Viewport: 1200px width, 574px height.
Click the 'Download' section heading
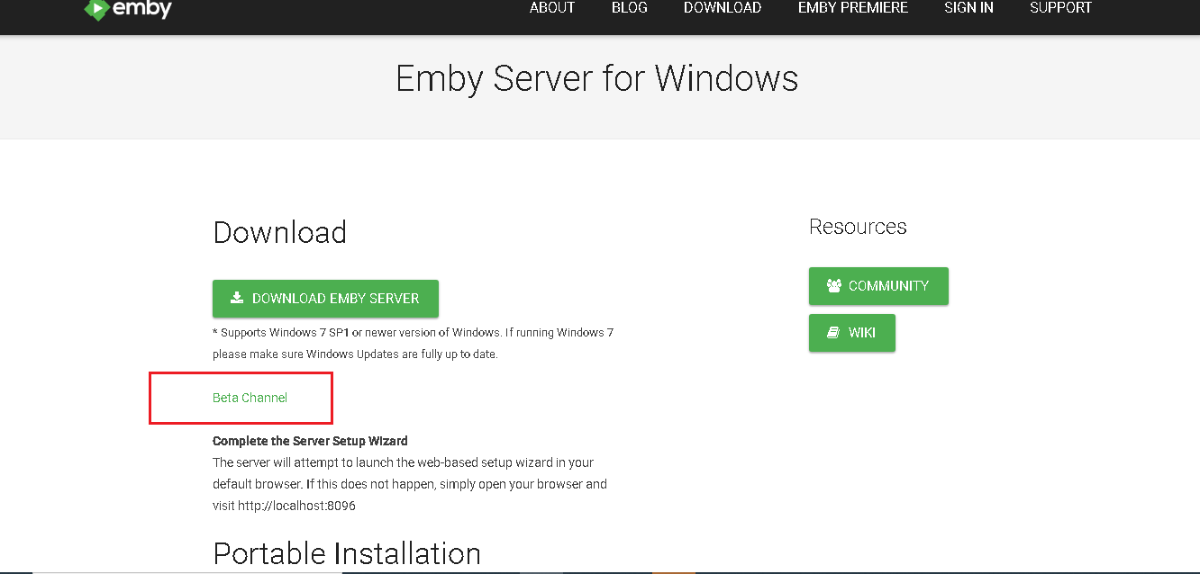click(x=280, y=232)
